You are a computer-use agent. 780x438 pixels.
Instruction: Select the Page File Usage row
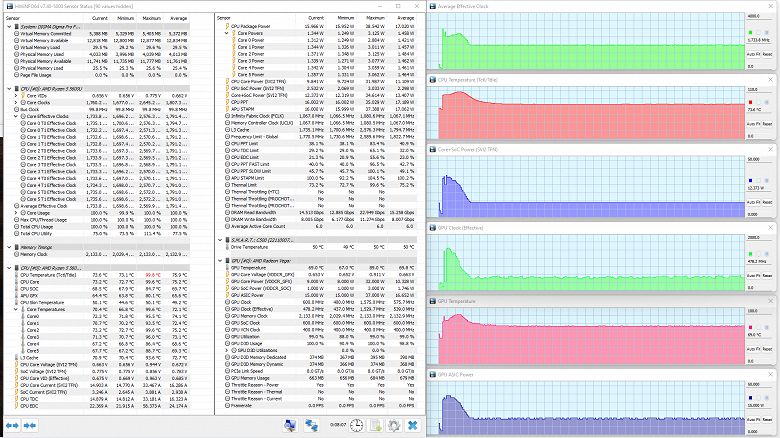(101, 75)
